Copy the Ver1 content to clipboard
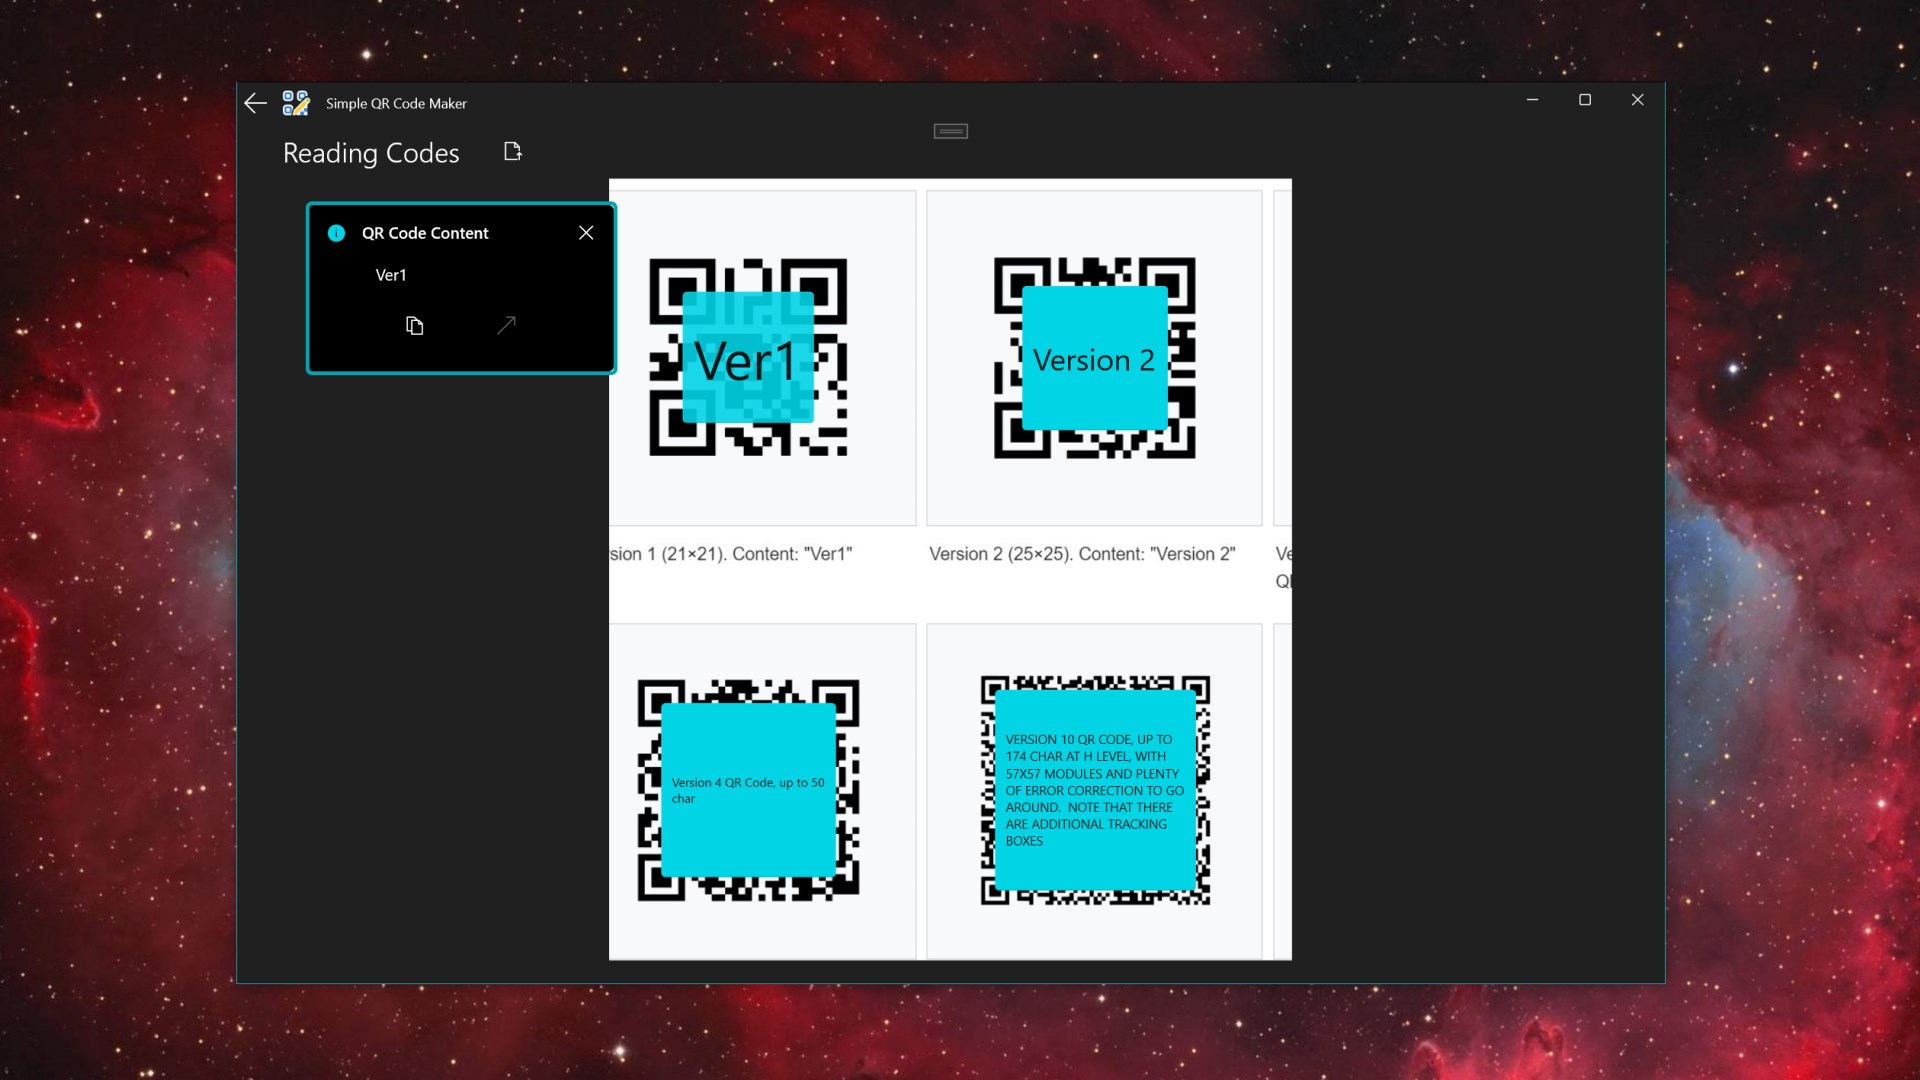 pyautogui.click(x=414, y=326)
